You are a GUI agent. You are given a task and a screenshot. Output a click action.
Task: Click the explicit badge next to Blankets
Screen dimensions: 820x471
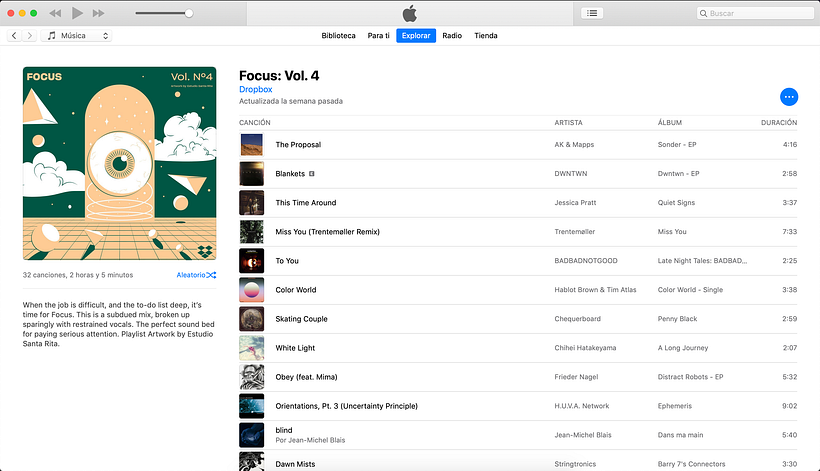[312, 174]
